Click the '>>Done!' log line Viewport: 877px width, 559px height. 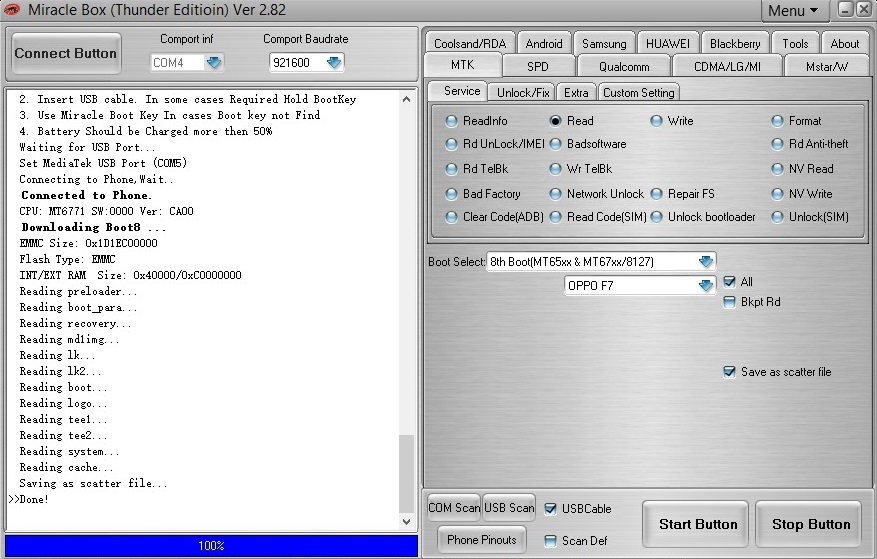[x=29, y=499]
